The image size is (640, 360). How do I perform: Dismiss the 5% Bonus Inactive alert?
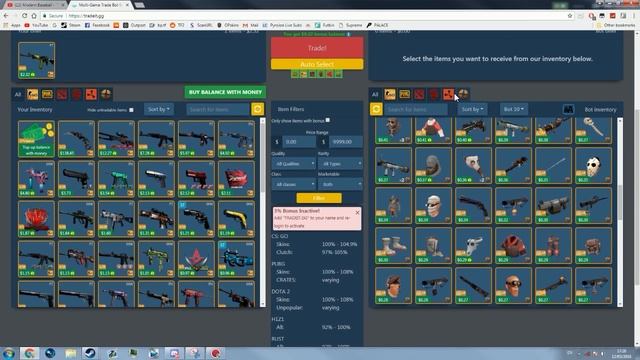[x=358, y=213]
